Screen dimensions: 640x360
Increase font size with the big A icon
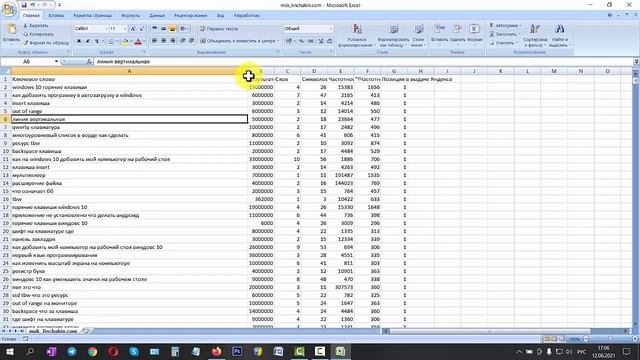tap(133, 29)
